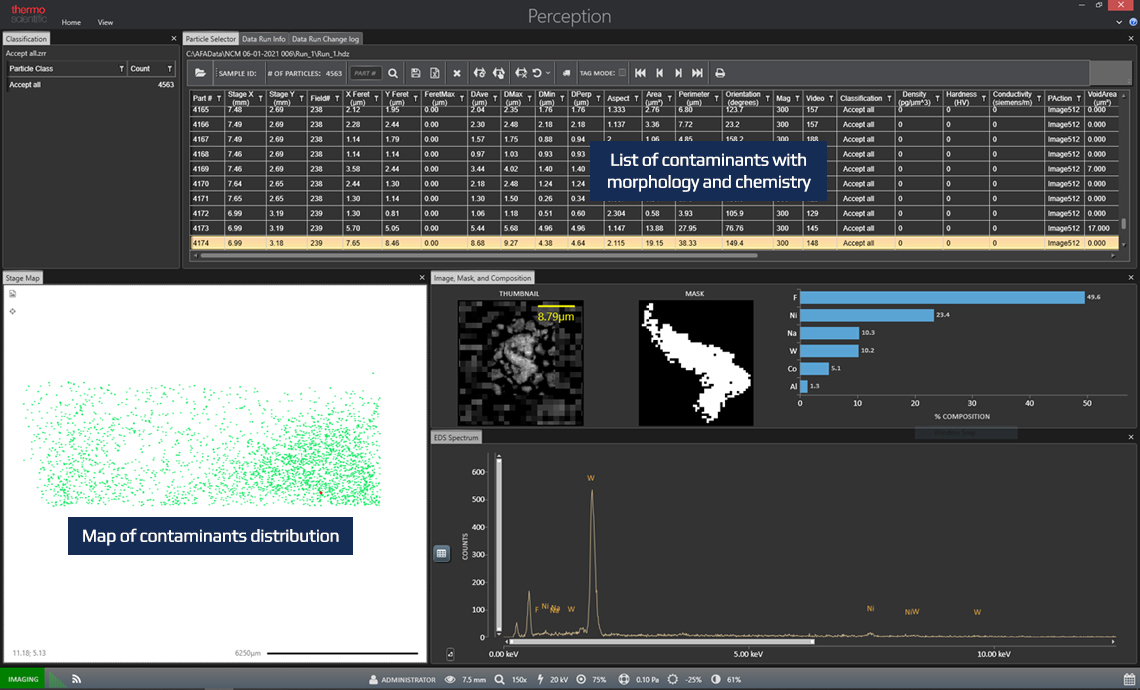Open a data file with folder icon
The image size is (1140, 690).
[200, 73]
